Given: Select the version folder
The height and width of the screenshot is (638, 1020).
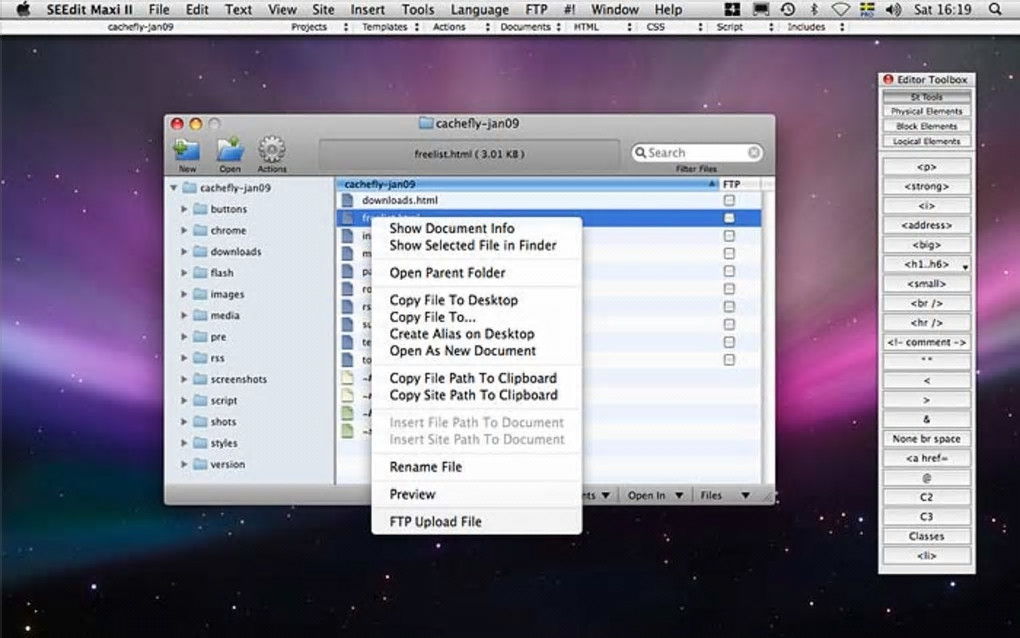Looking at the screenshot, I should click(x=228, y=464).
